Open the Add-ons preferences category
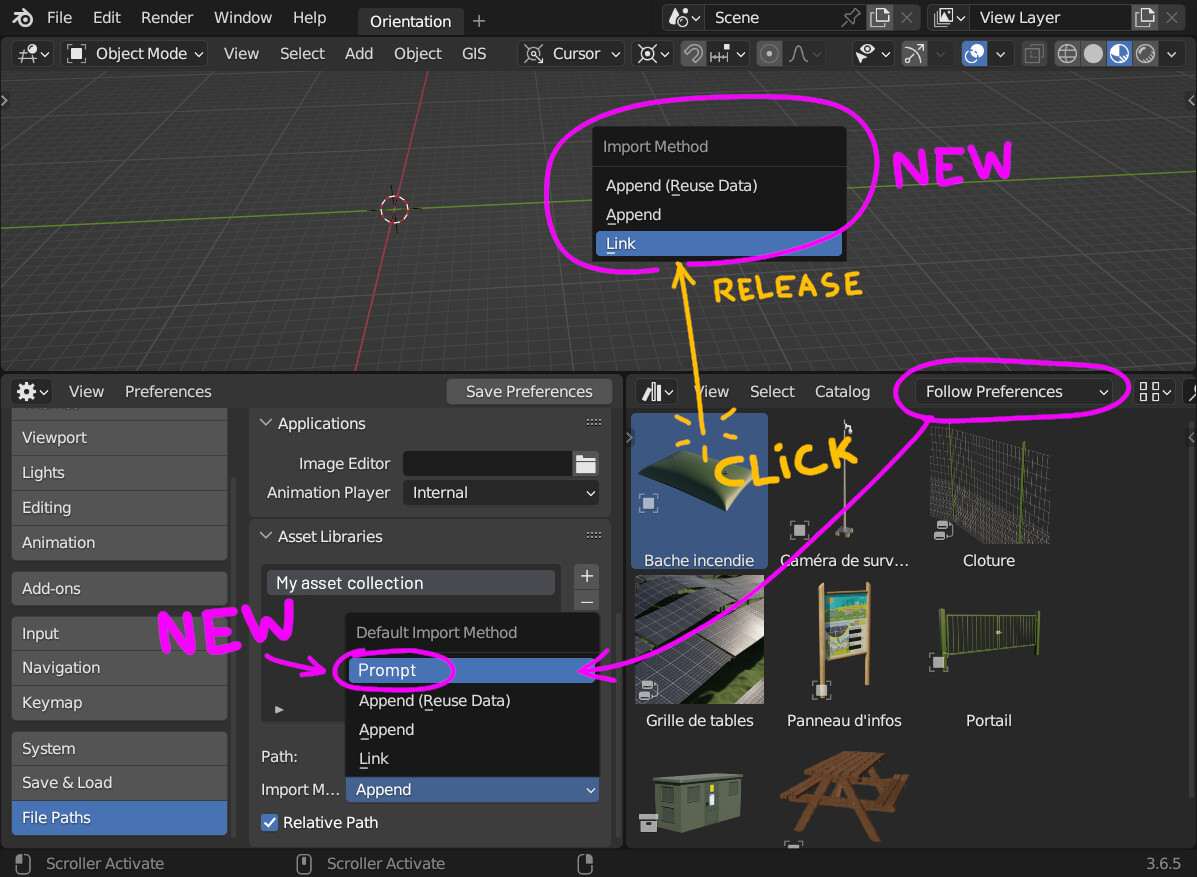Screen dimensions: 1197x877 [119, 588]
